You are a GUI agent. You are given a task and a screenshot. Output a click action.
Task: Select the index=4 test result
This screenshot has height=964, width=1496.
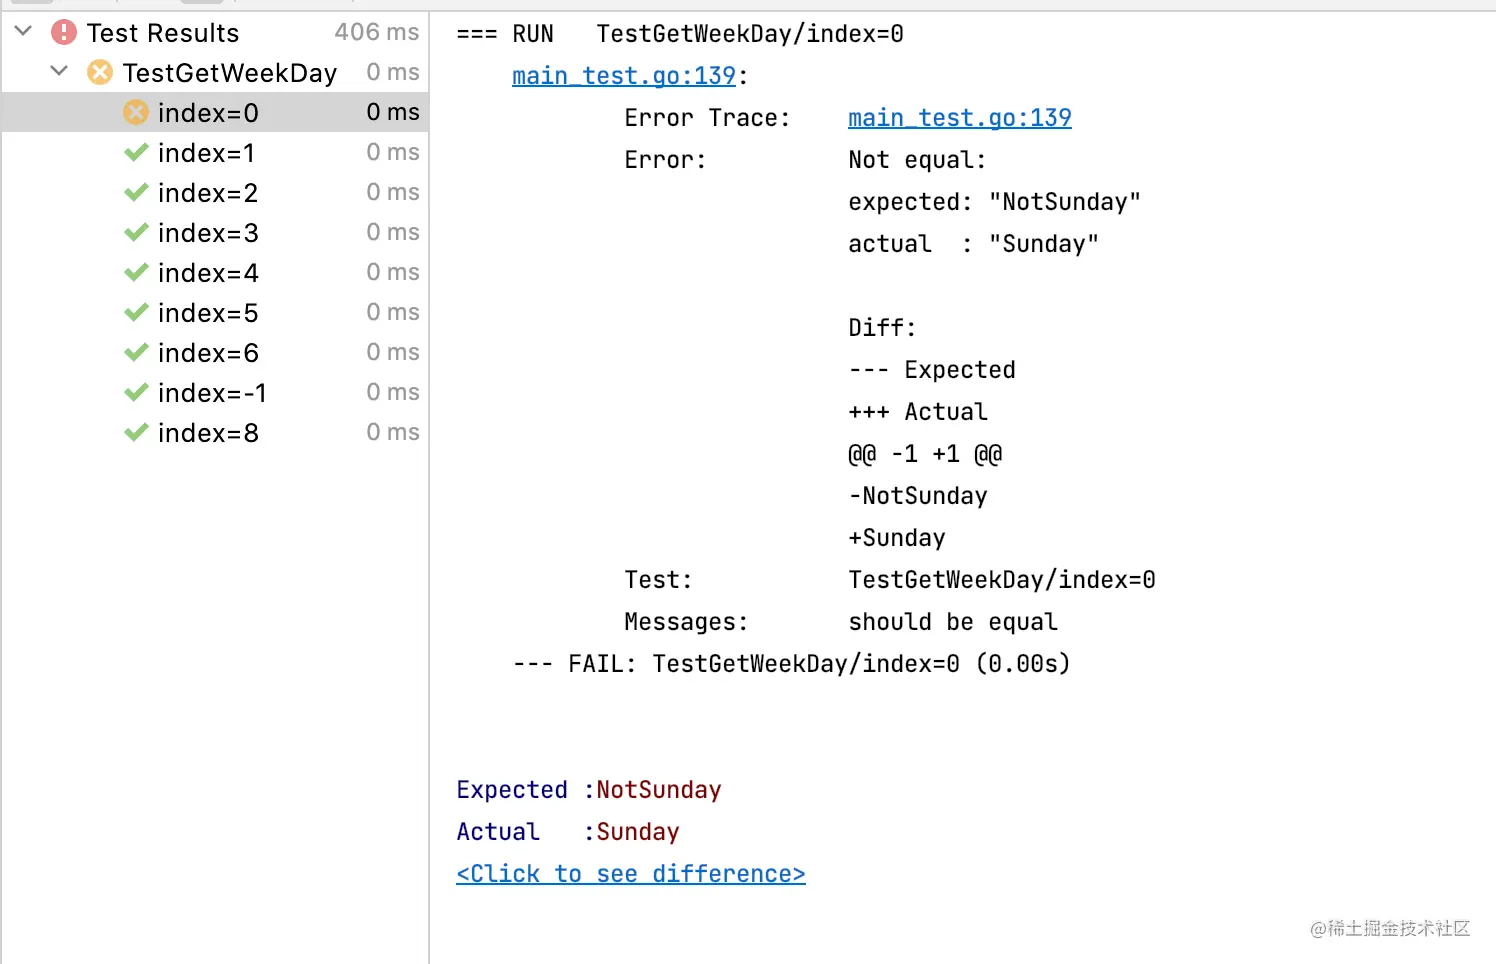pyautogui.click(x=215, y=272)
